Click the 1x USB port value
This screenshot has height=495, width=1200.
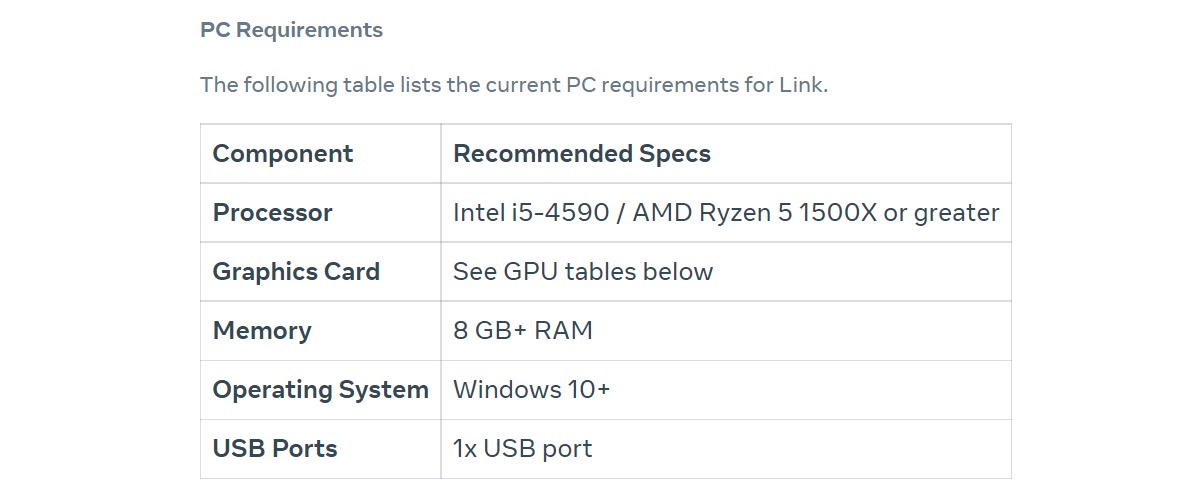pos(523,449)
